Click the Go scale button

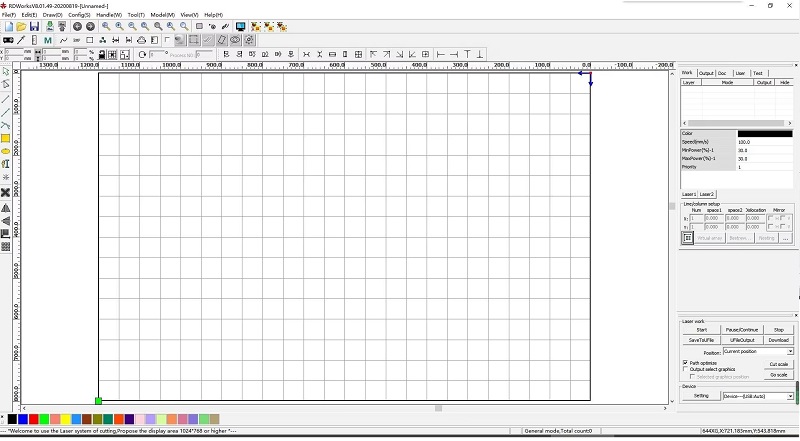click(779, 375)
